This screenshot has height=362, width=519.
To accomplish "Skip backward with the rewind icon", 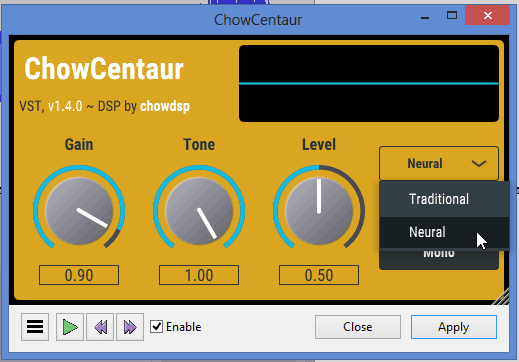I will 100,327.
